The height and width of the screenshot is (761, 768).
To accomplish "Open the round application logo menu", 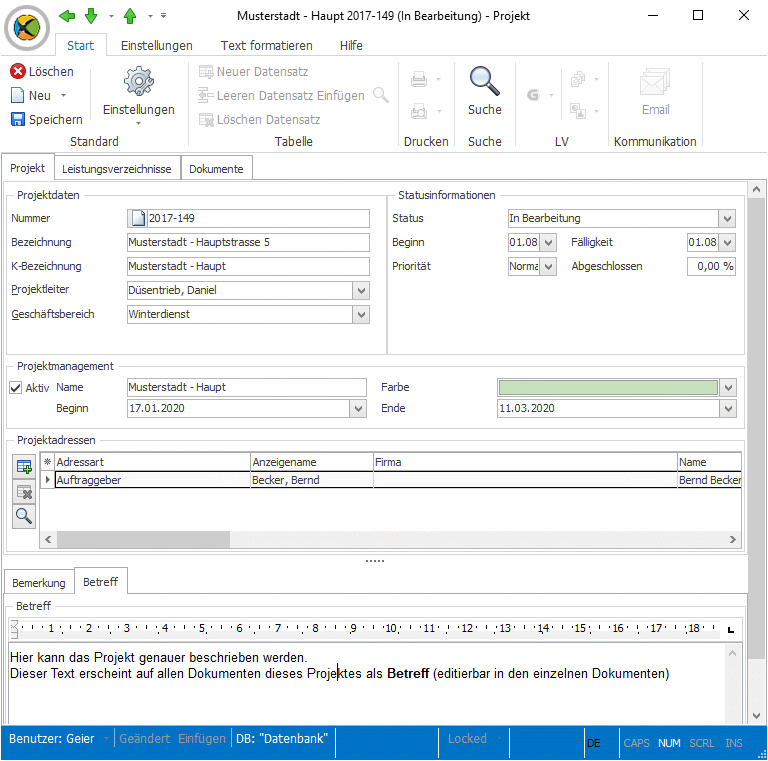I will coord(27,28).
